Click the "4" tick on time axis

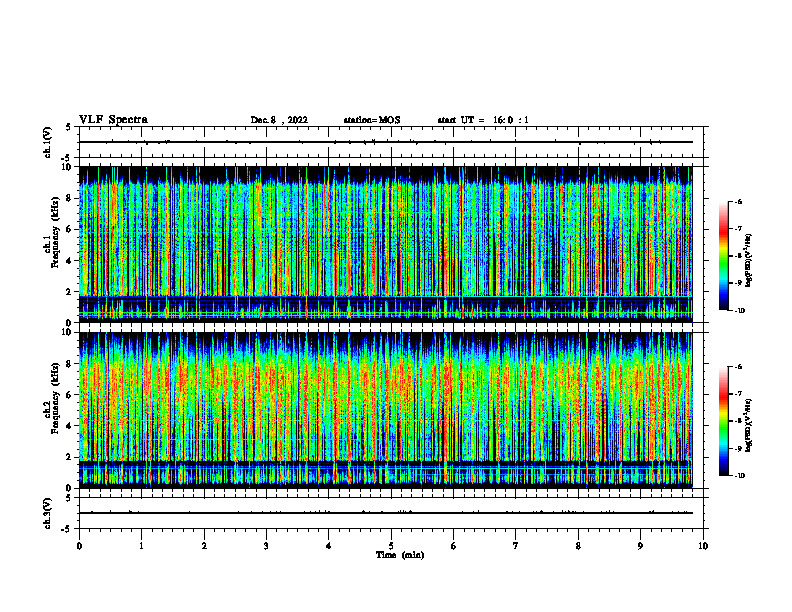coord(329,546)
